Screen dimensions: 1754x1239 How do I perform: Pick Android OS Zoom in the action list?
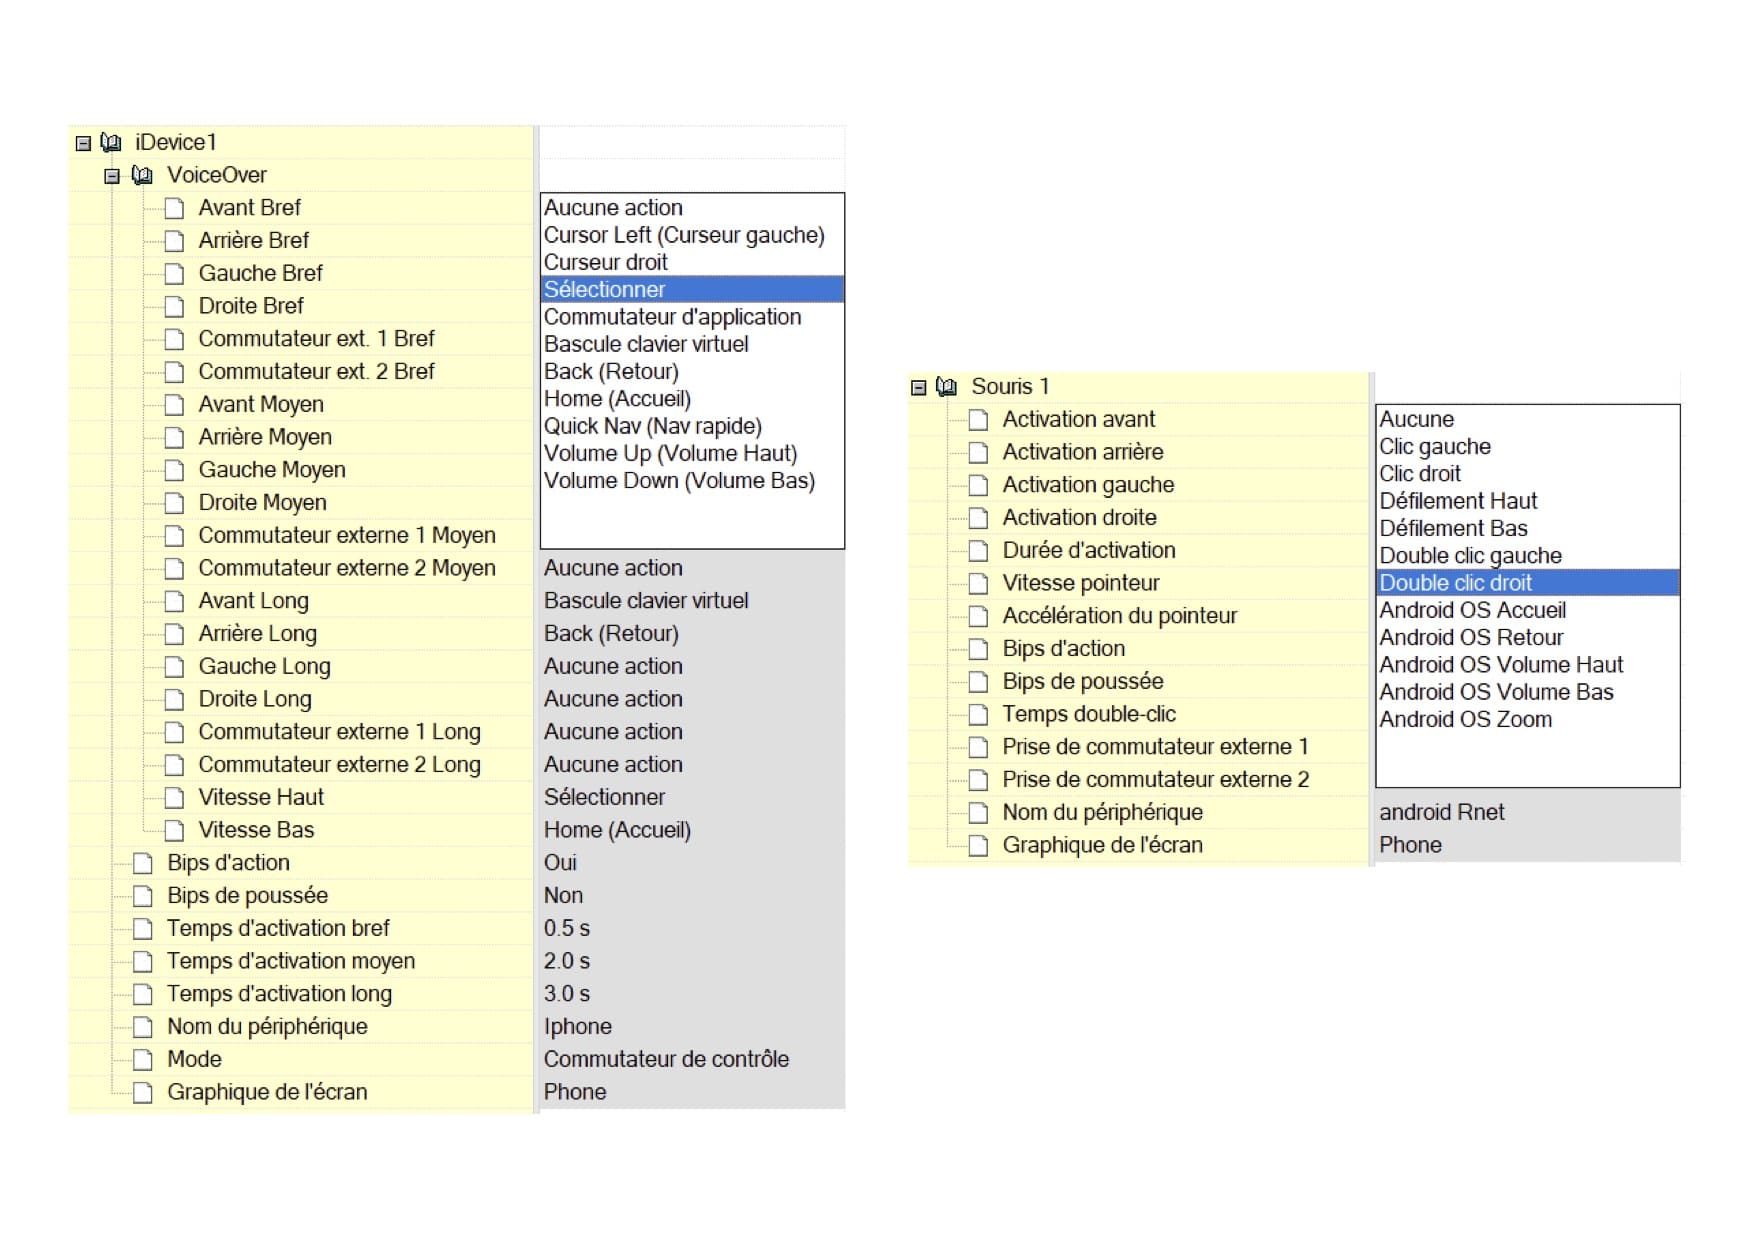click(x=1465, y=719)
